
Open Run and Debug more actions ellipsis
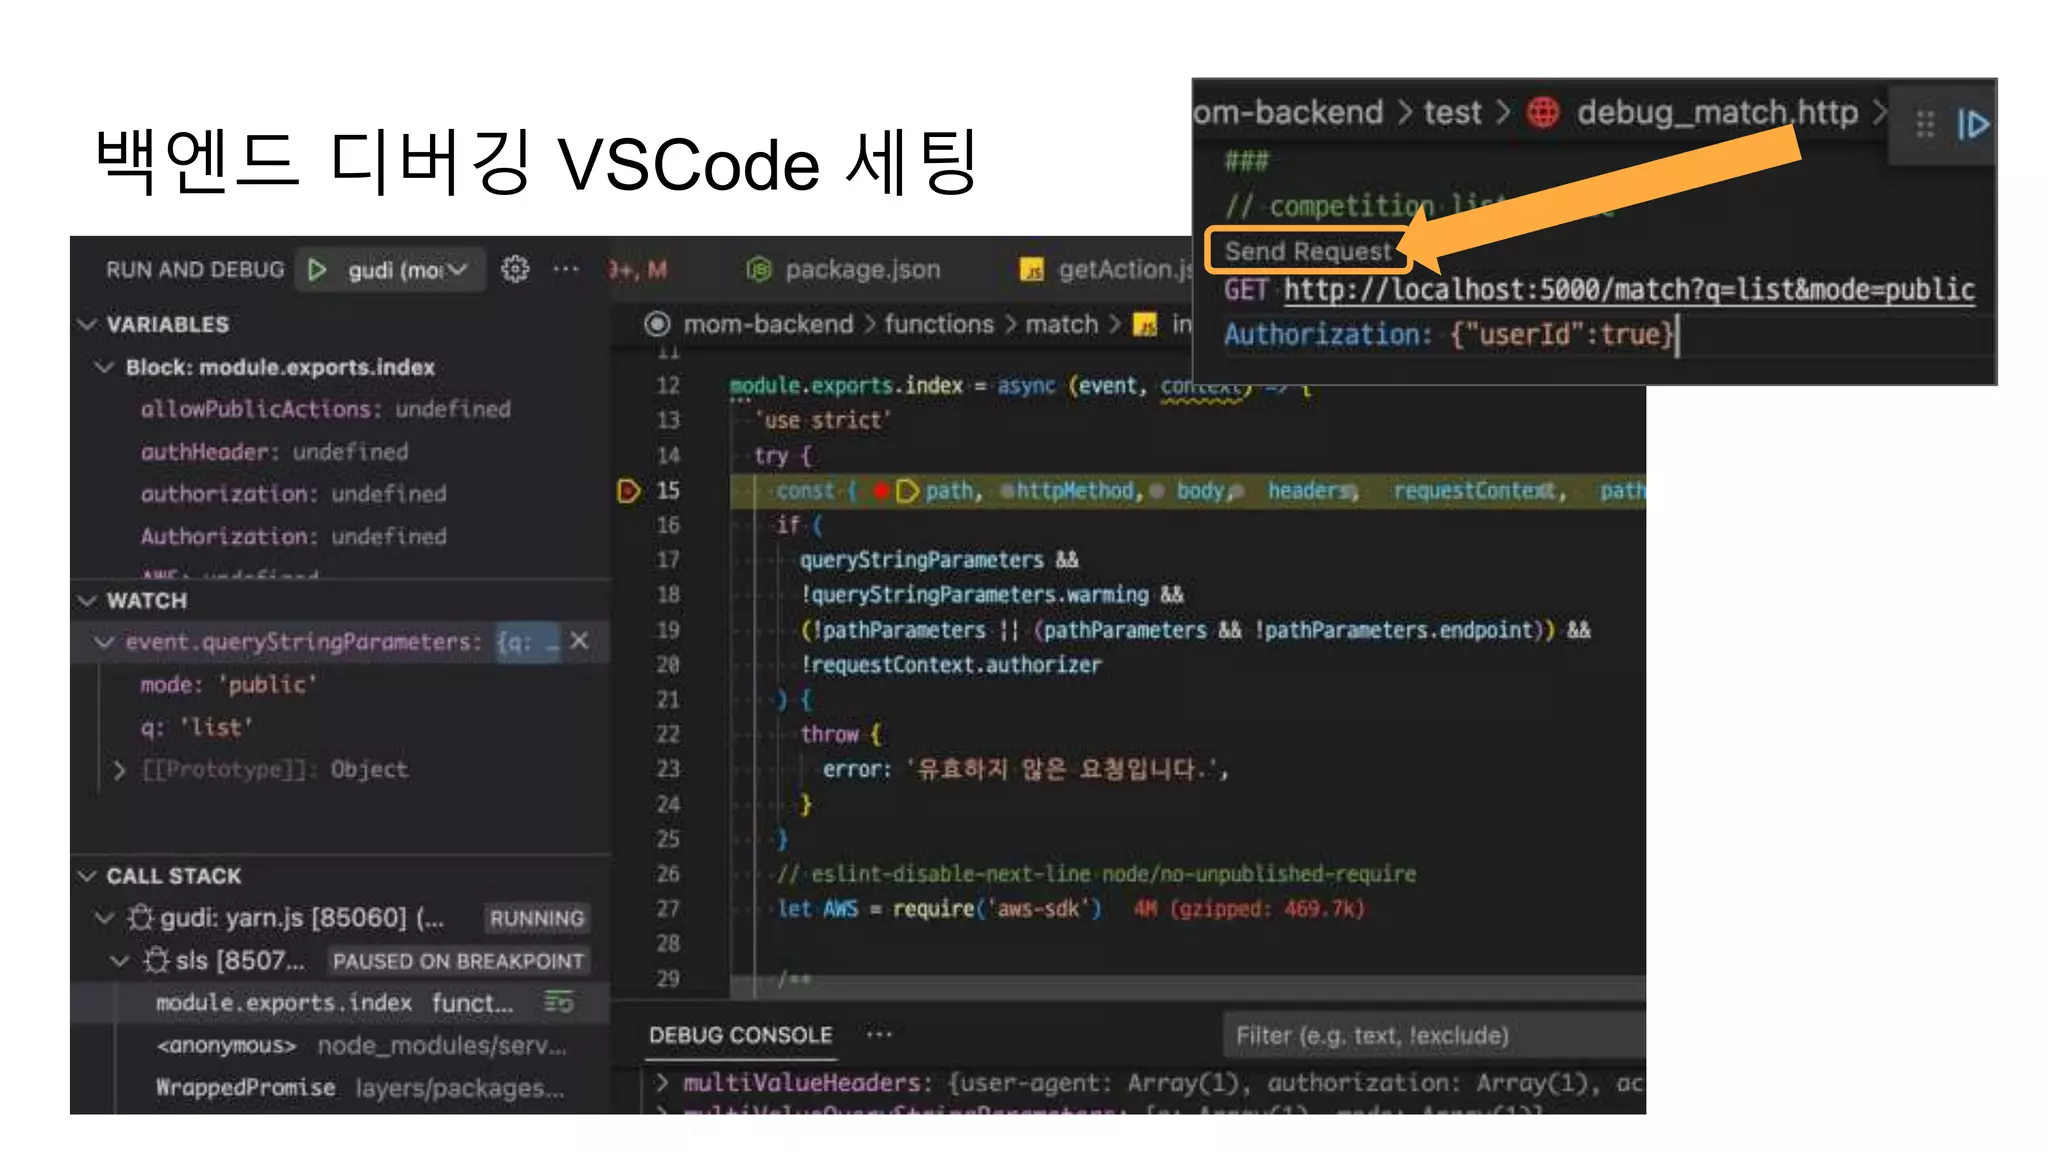566,269
